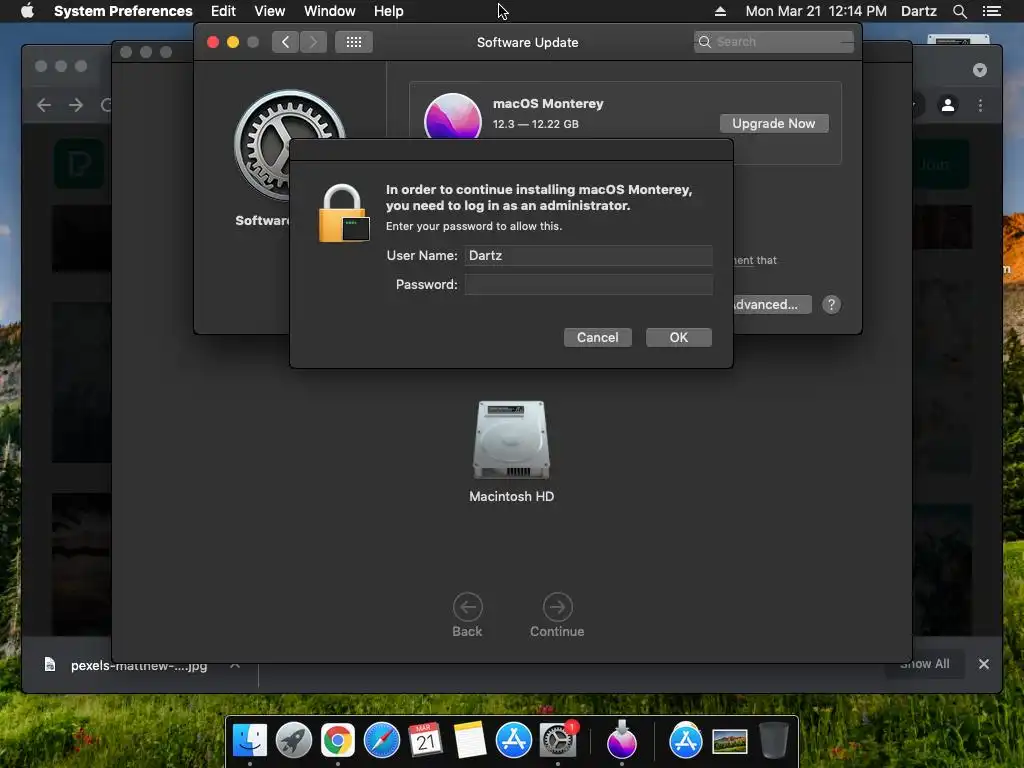
Task: Open Safari from the Dock
Action: pos(381,740)
